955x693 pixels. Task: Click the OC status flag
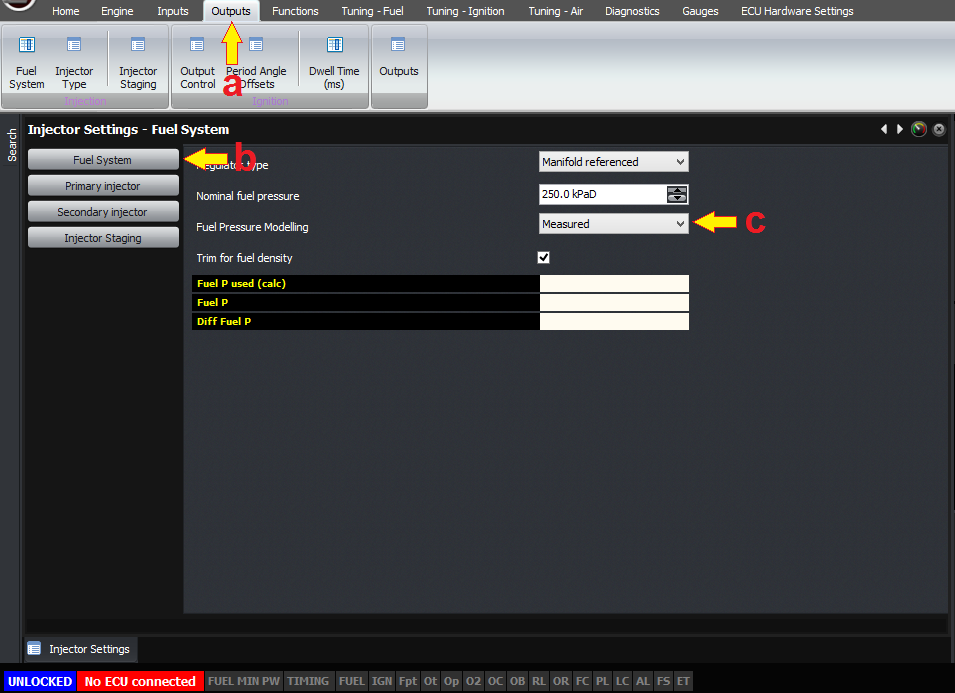[495, 681]
